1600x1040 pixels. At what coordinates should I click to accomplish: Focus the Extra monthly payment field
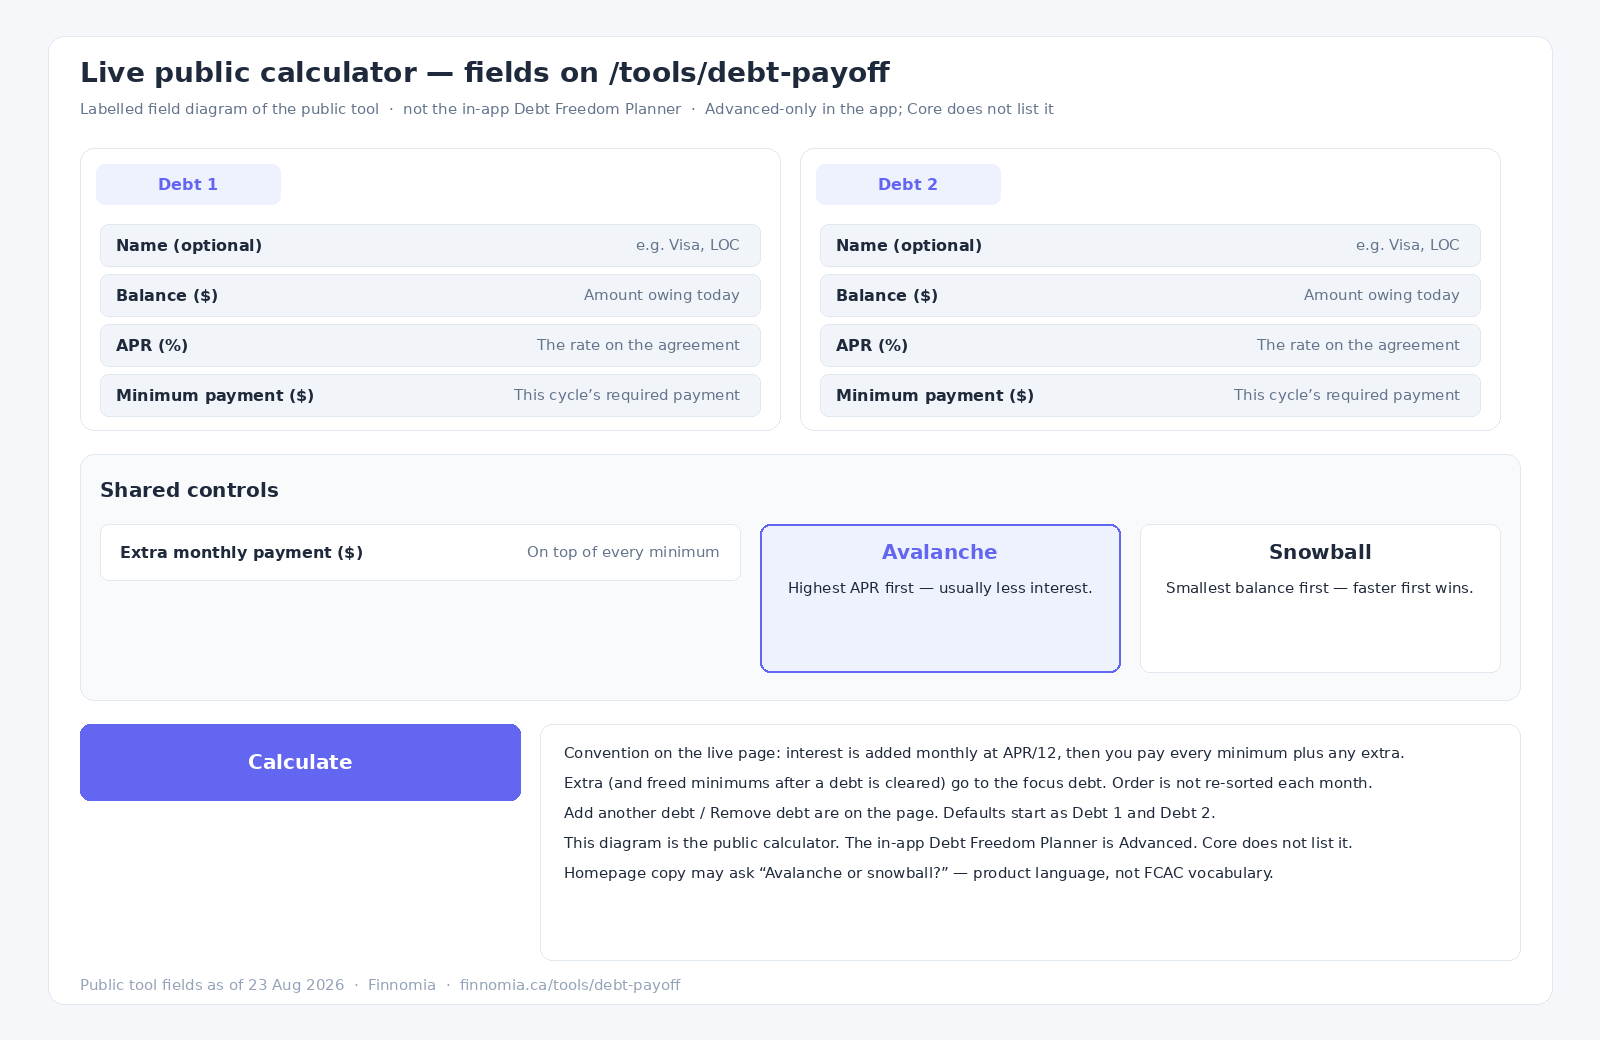[x=420, y=552]
